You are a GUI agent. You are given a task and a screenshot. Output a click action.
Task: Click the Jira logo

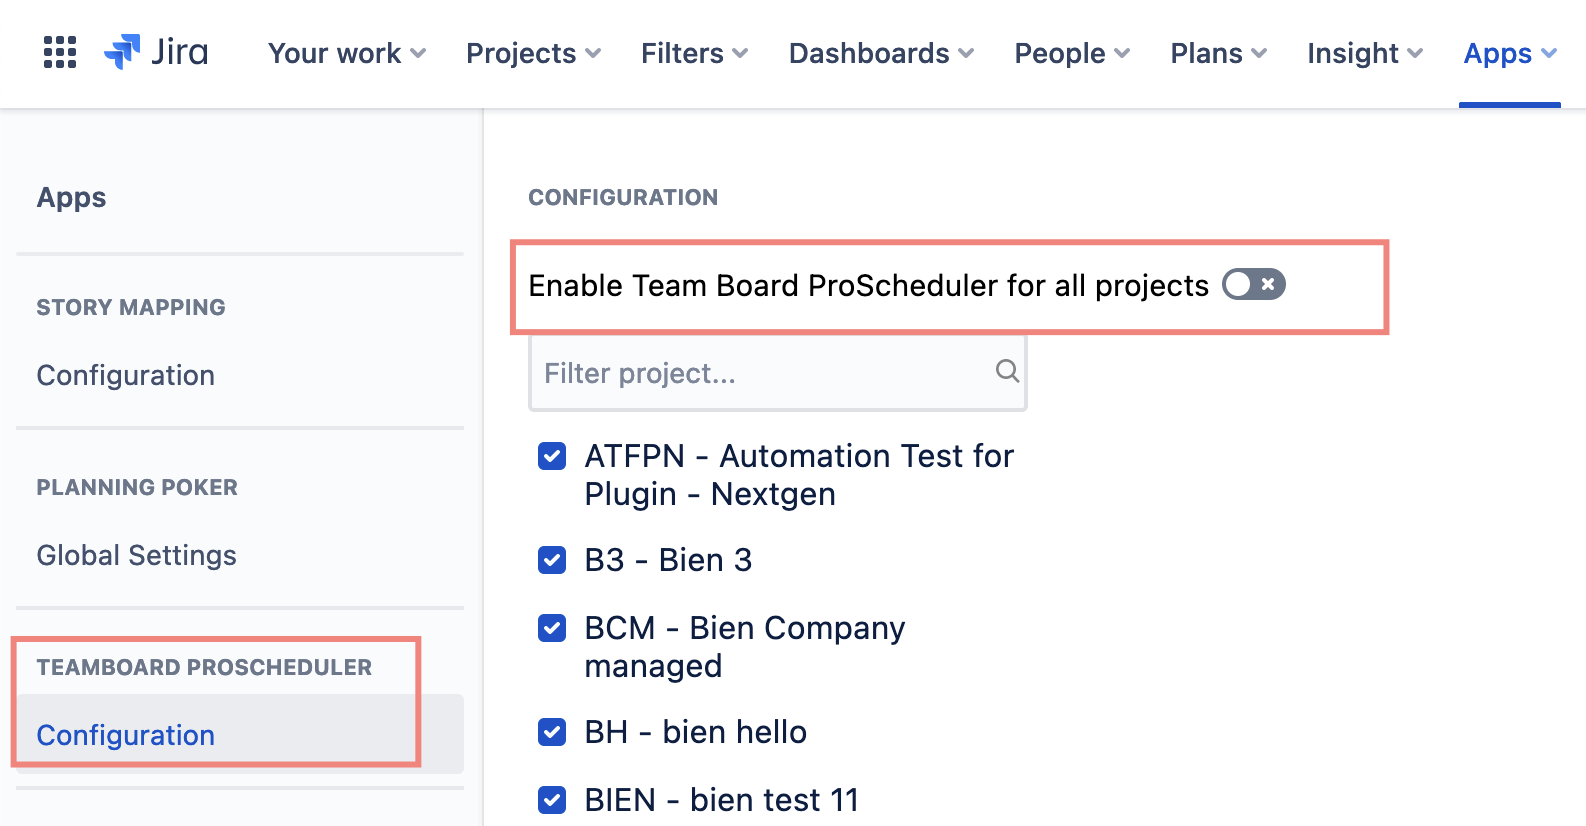[x=157, y=52]
